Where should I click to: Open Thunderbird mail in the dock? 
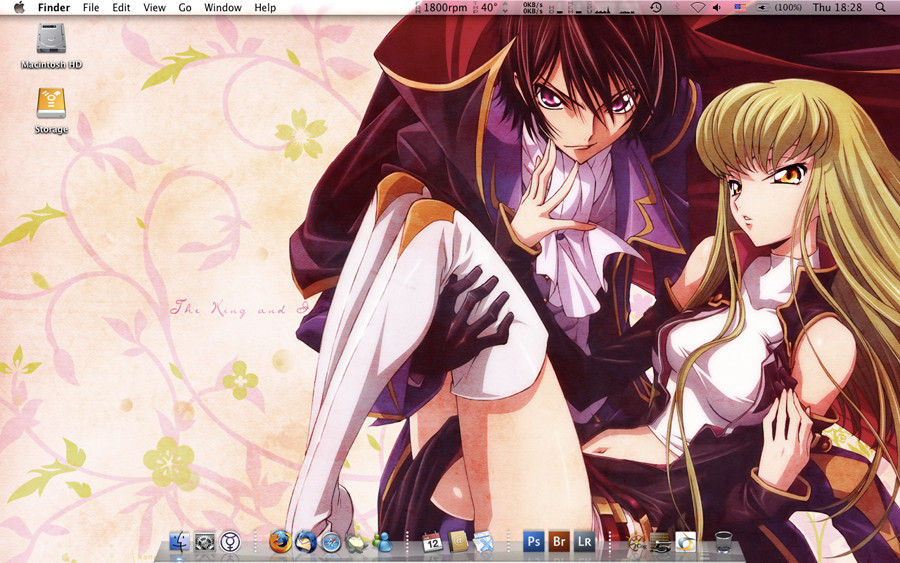click(x=305, y=542)
